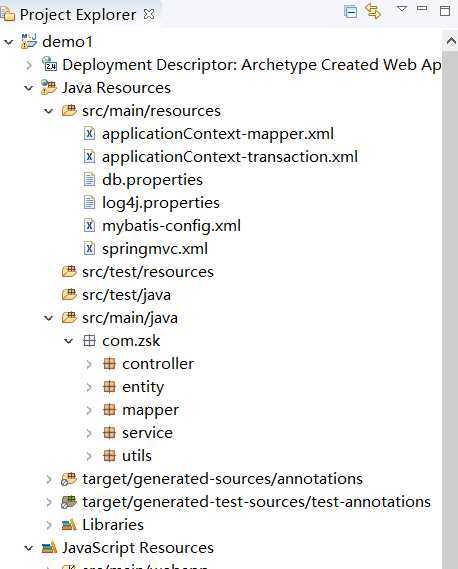Click the scrollbar up arrow

(x=451, y=41)
